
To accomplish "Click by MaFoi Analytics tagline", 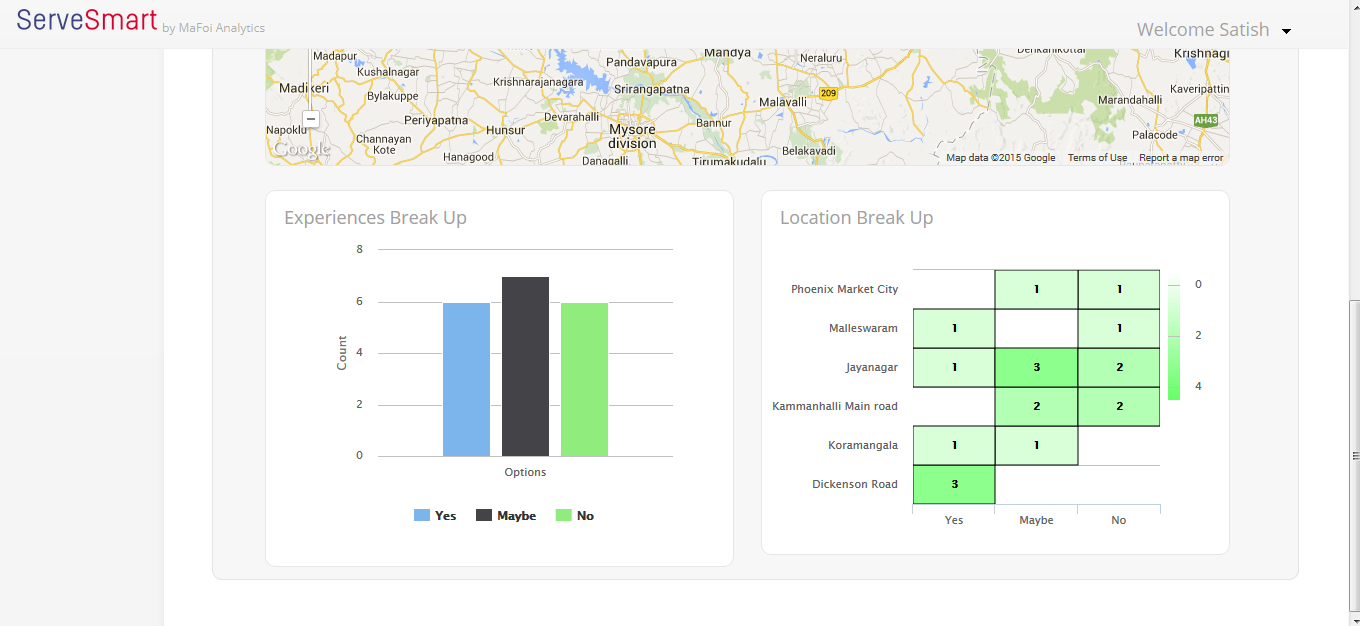I will 213,28.
